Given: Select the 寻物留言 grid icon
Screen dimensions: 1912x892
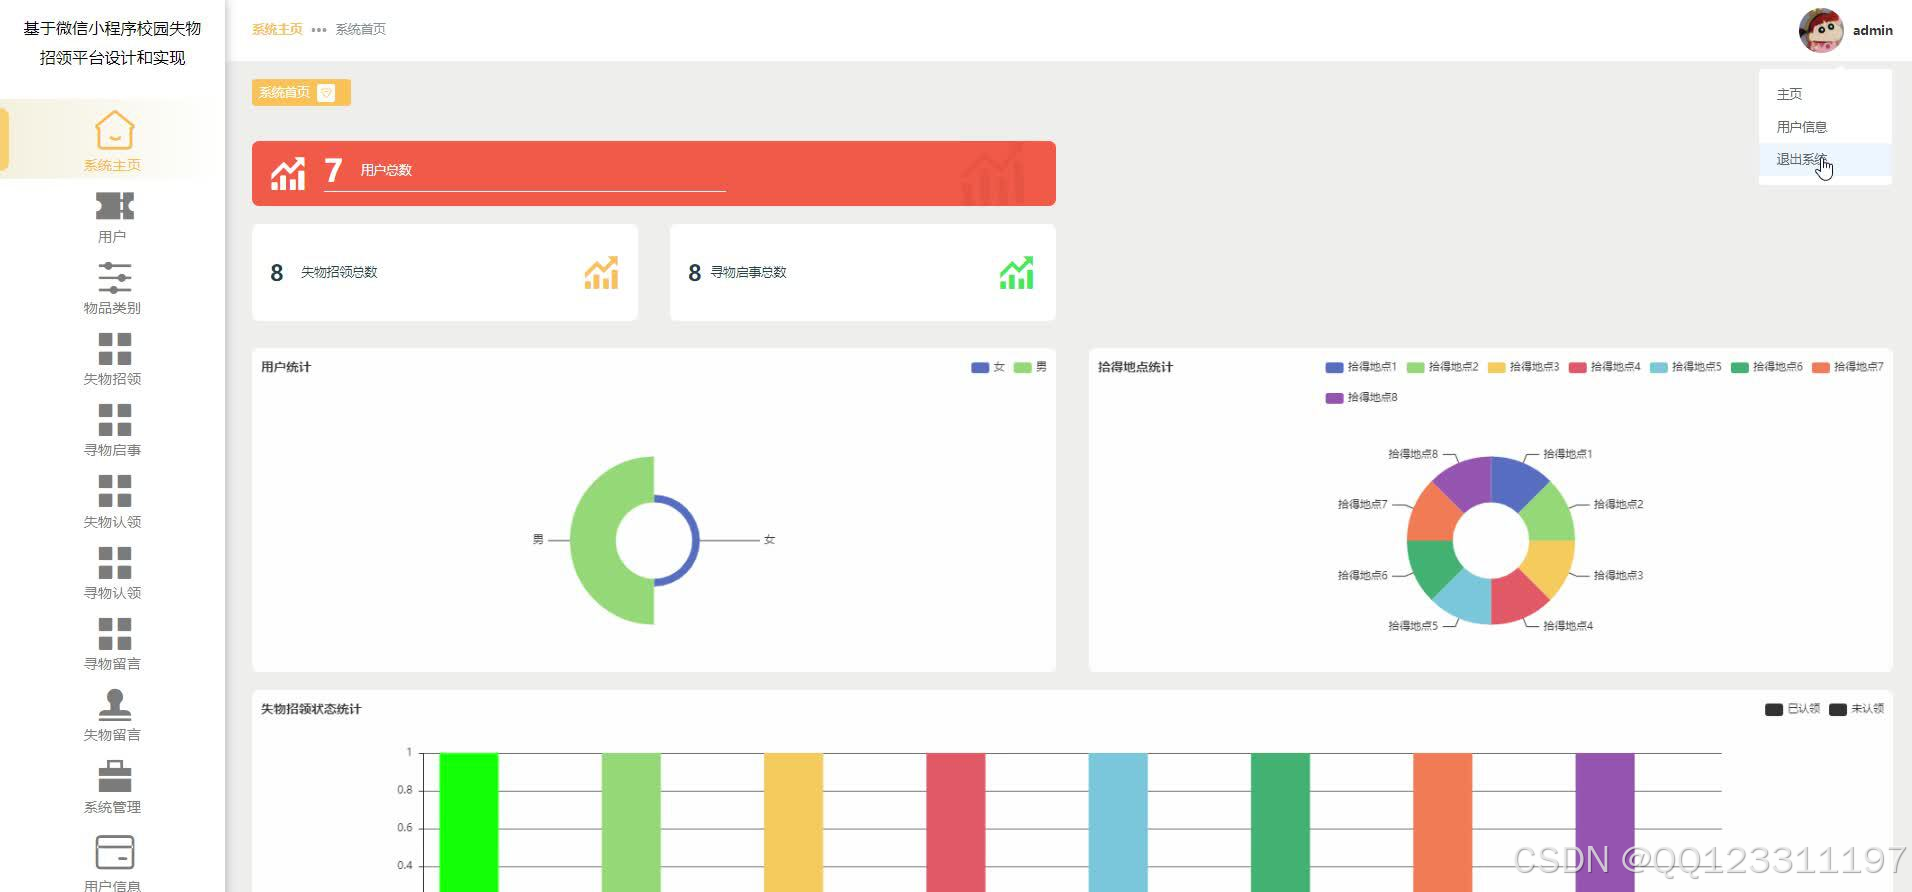Looking at the screenshot, I should coord(114,633).
